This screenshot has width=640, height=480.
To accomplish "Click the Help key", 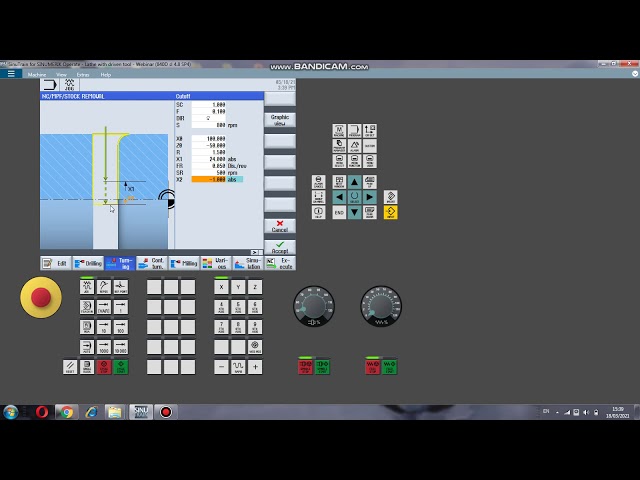I will pyautogui.click(x=318, y=212).
